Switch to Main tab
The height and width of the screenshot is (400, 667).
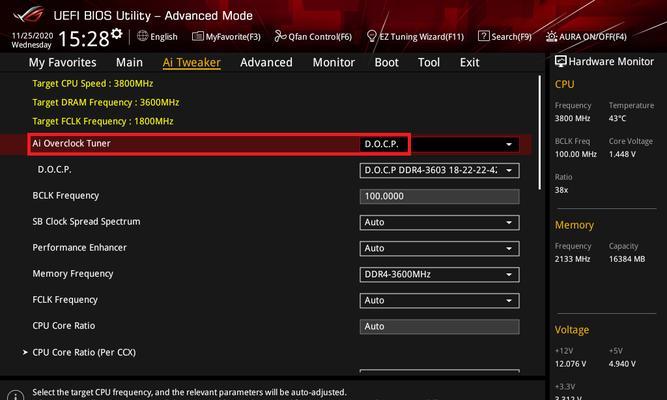pyautogui.click(x=129, y=63)
